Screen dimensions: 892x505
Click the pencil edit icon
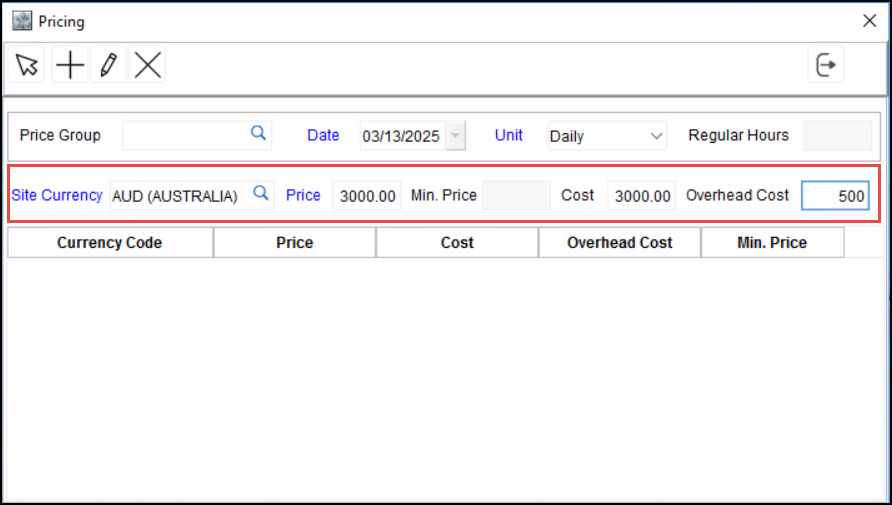pos(108,66)
